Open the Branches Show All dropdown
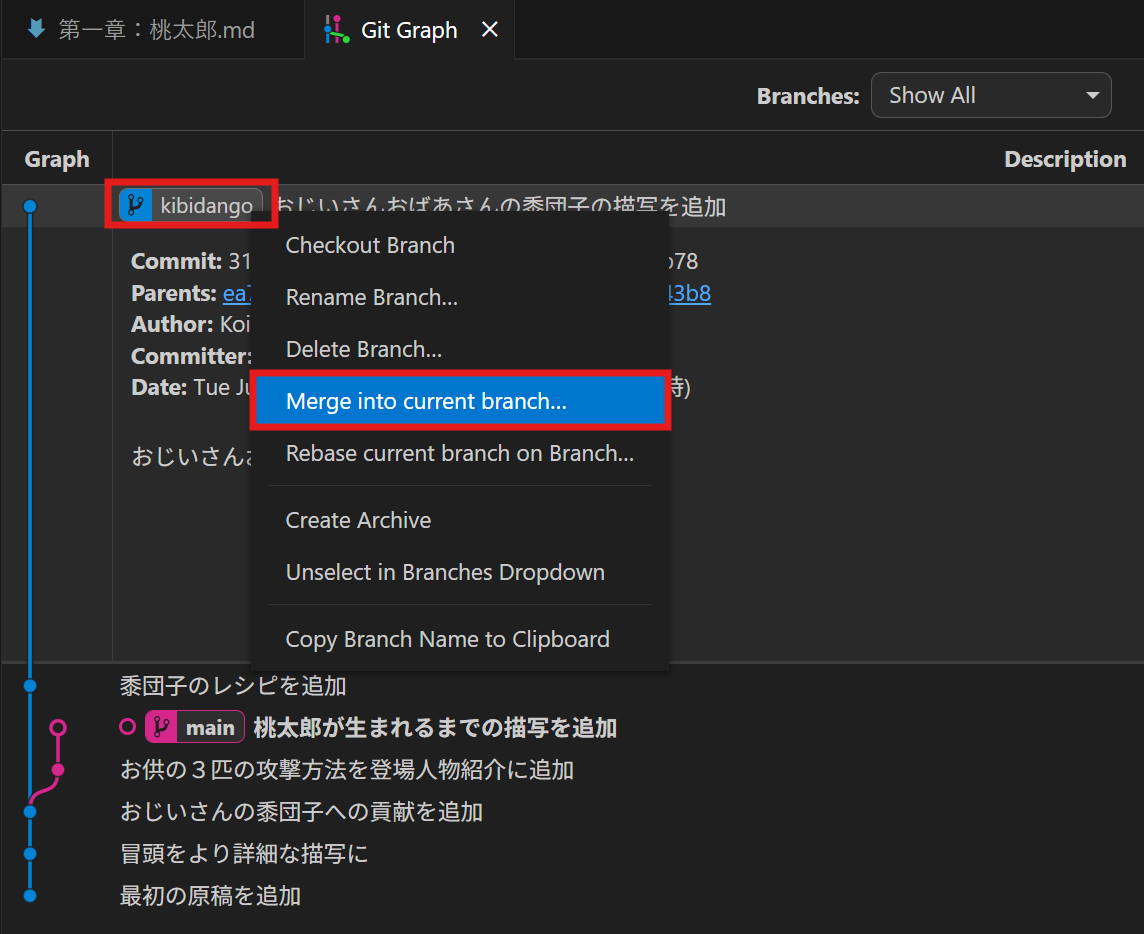Image resolution: width=1144 pixels, height=934 pixels. pyautogui.click(x=991, y=95)
